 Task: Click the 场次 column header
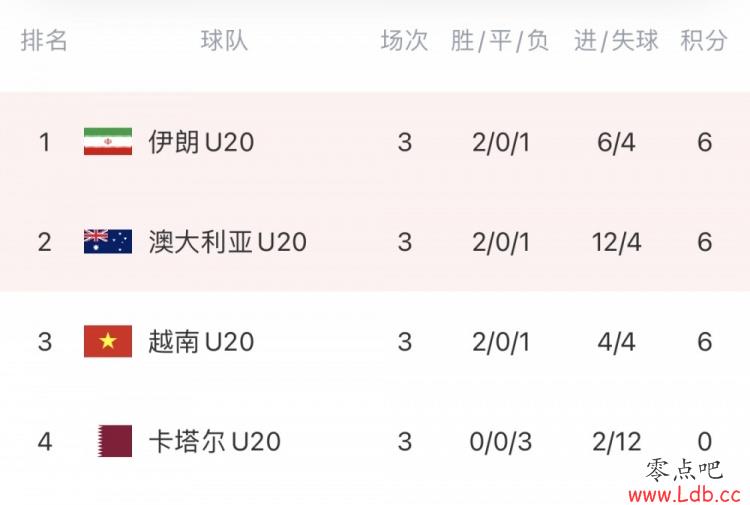coord(405,40)
